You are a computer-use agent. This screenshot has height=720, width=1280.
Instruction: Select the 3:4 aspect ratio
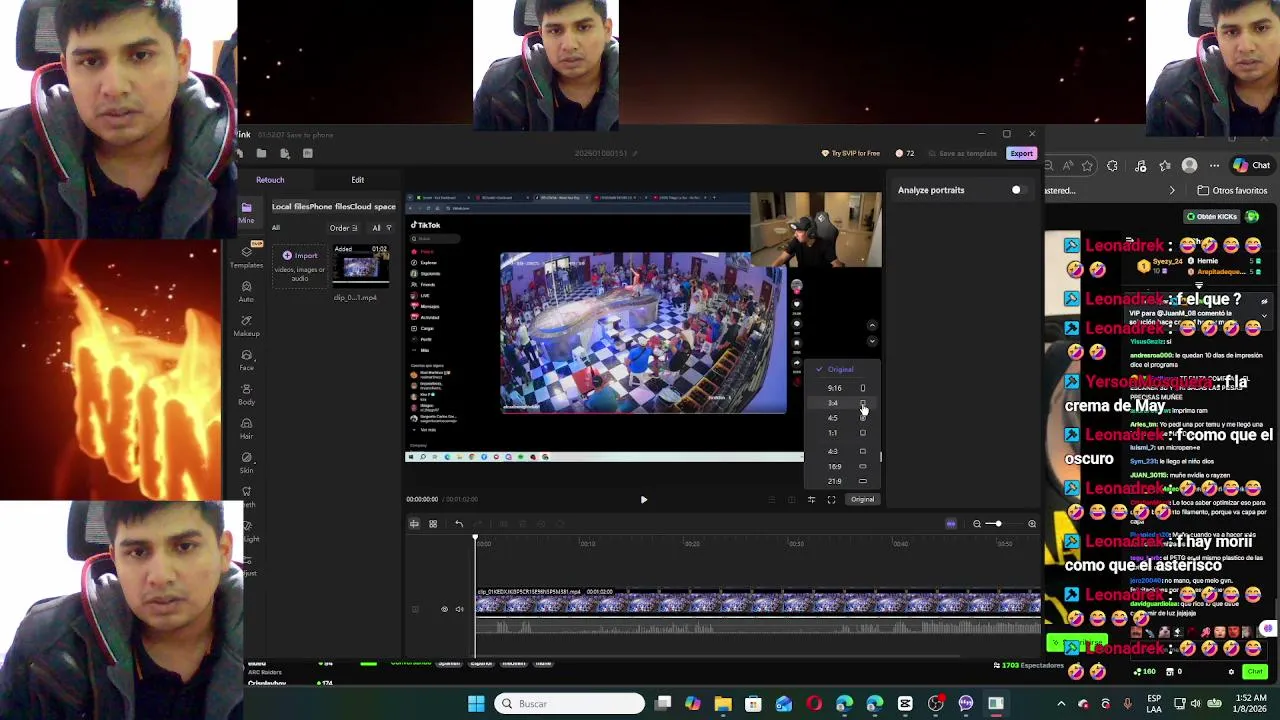840,403
